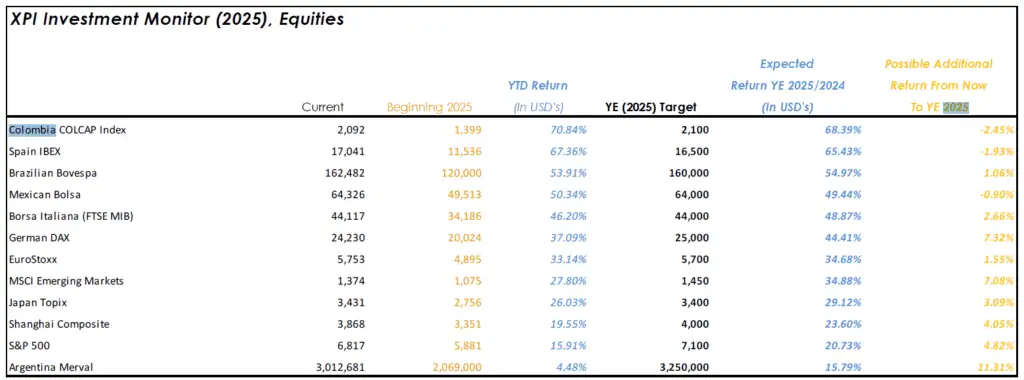Click the additional return 4.05% cell
The height and width of the screenshot is (380, 1024).
pos(998,324)
